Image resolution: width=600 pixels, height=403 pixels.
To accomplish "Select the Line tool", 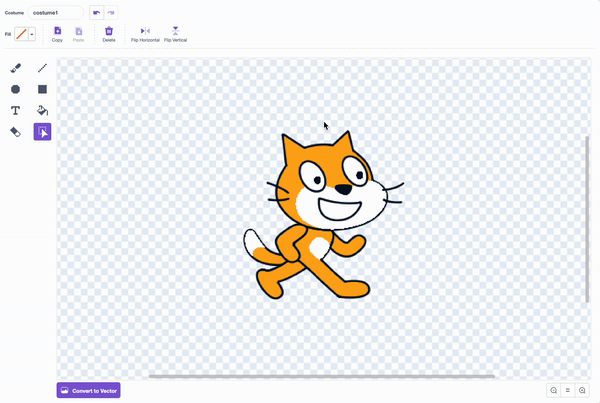I will 42,68.
